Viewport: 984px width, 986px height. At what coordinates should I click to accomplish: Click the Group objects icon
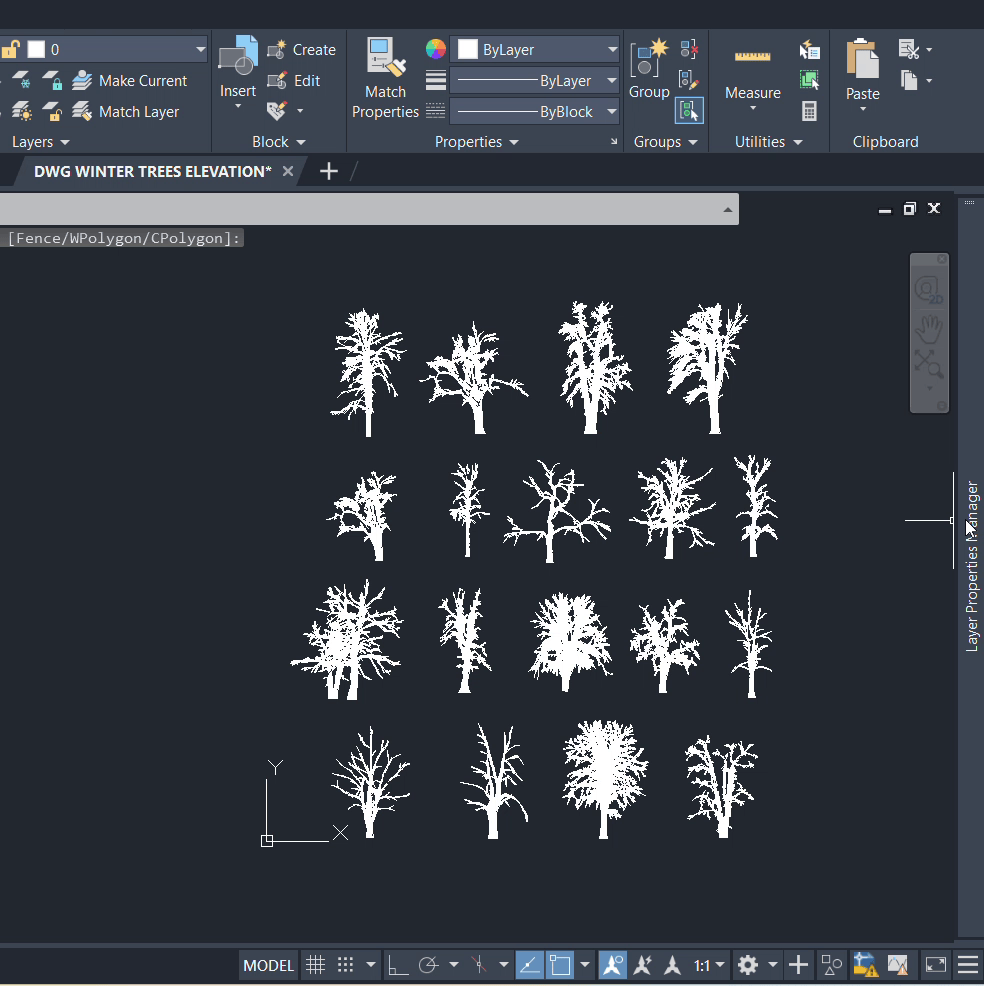[648, 70]
